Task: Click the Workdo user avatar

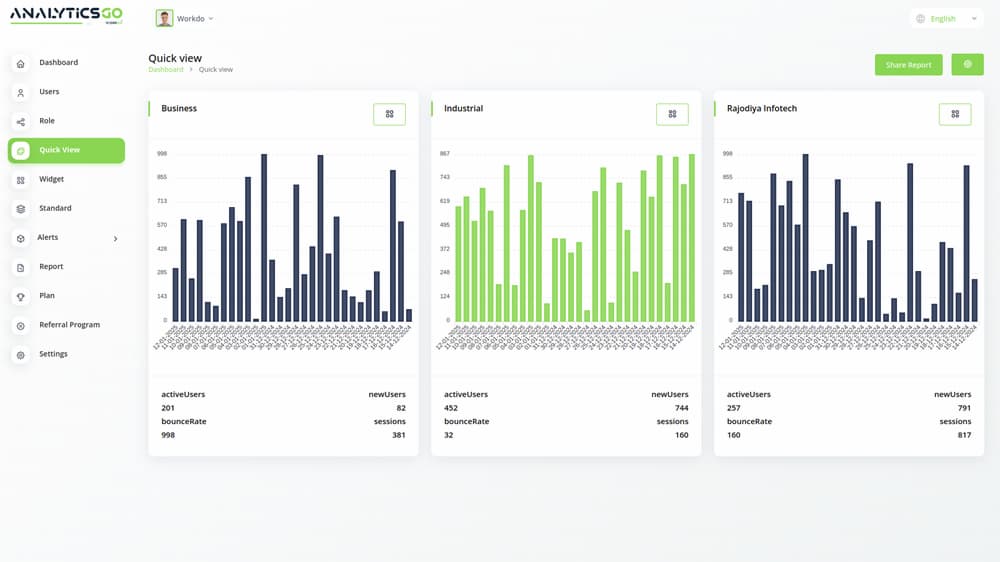Action: 164,18
